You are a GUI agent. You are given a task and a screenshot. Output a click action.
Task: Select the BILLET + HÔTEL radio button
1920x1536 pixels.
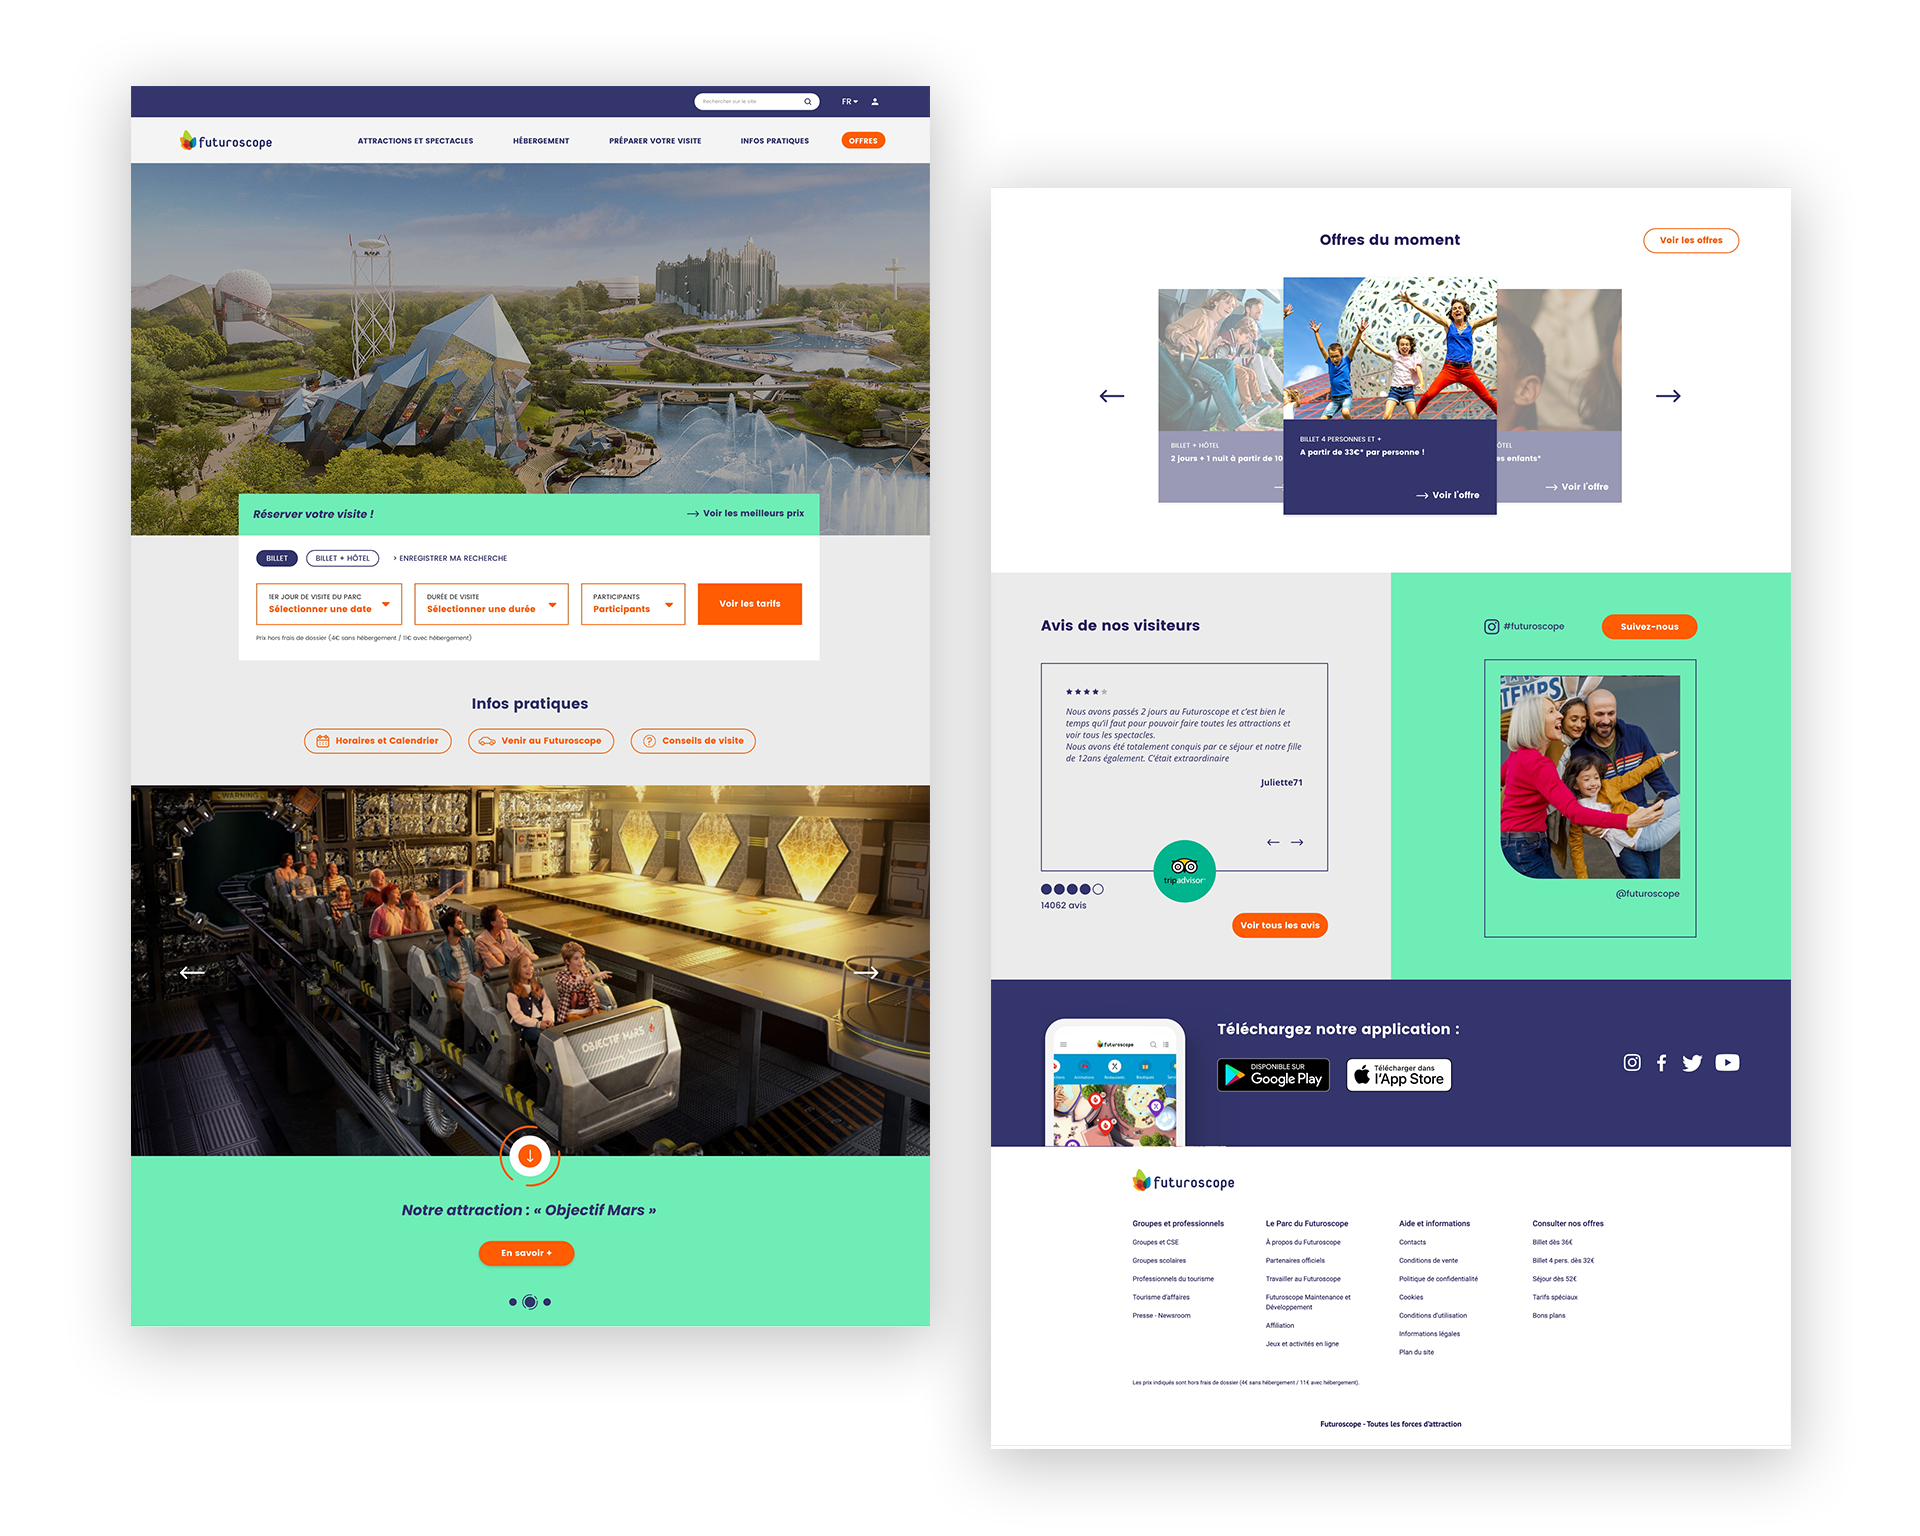pos(343,558)
